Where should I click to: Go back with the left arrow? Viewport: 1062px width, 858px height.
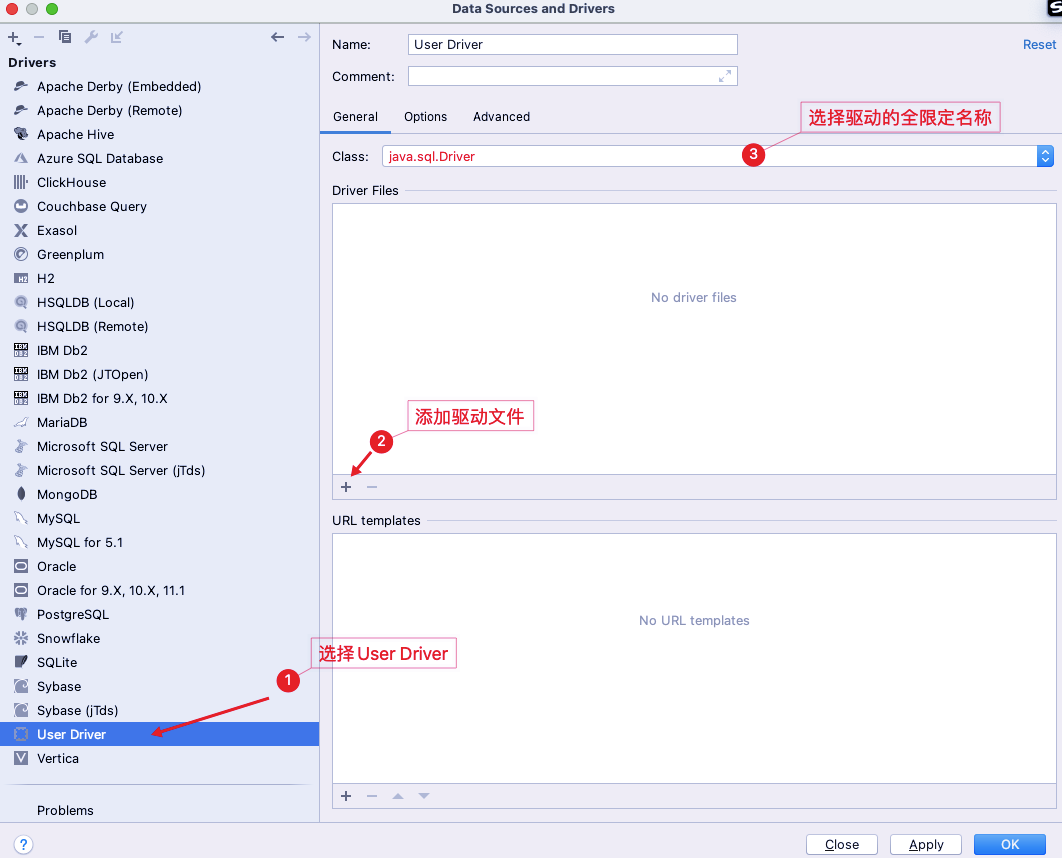[278, 37]
